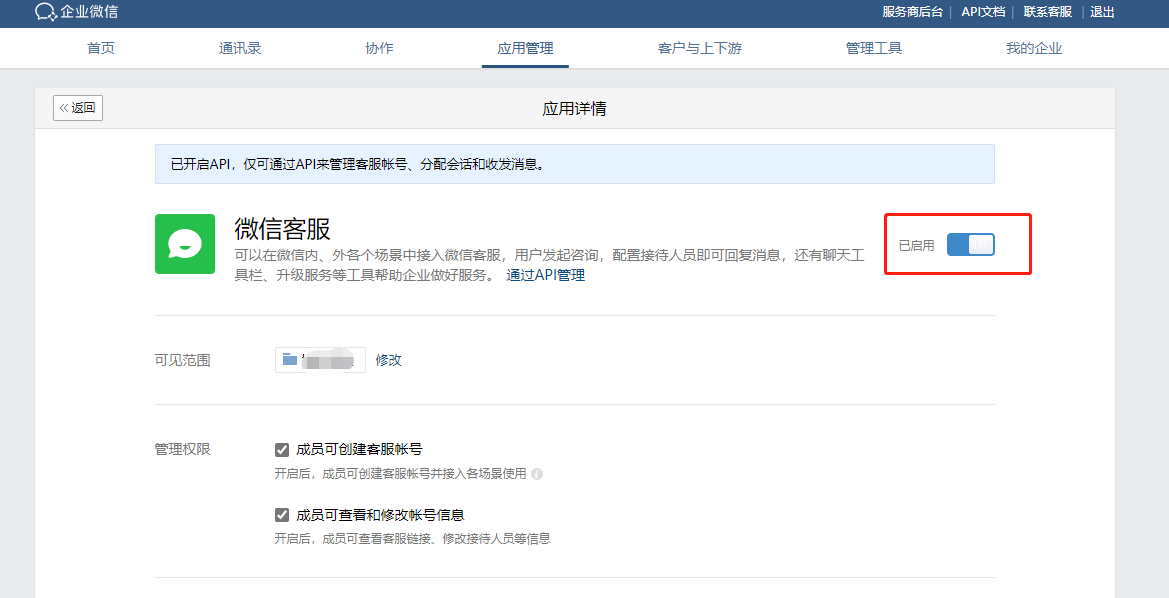Open the API文档 link
Viewport: 1169px width, 598px height.
pyautogui.click(x=983, y=12)
